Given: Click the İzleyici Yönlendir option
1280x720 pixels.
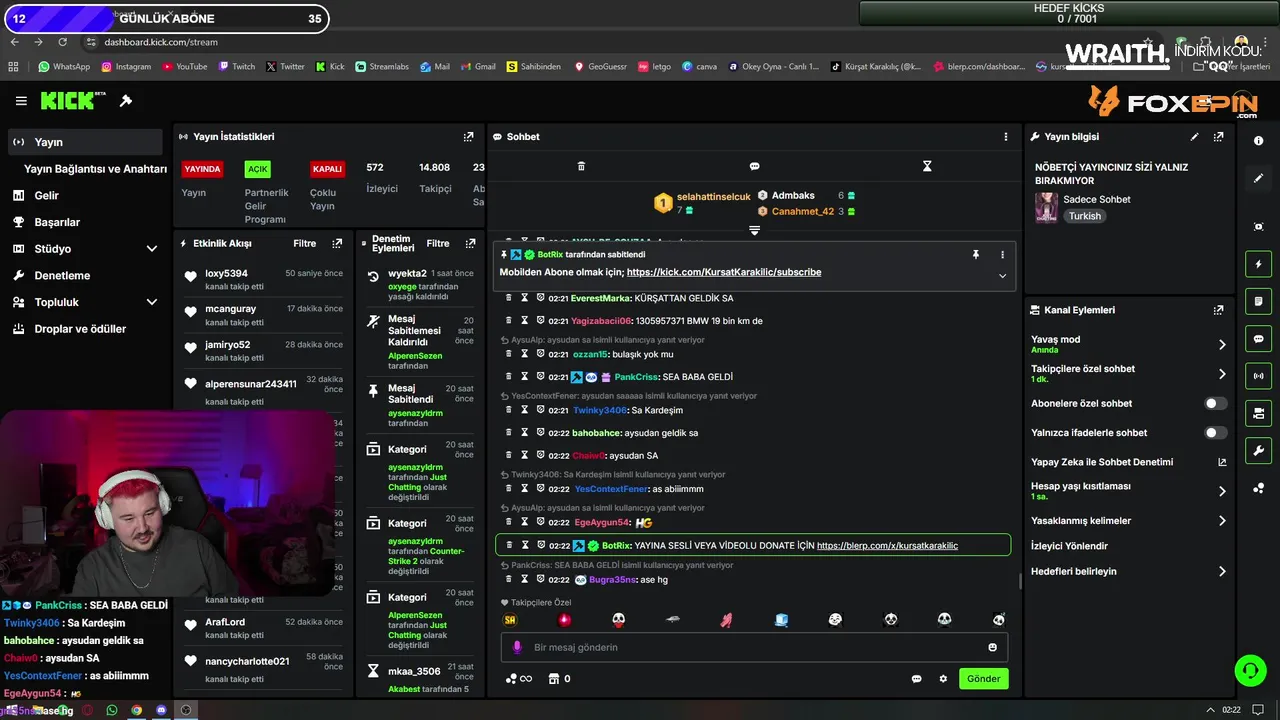Looking at the screenshot, I should pyautogui.click(x=1069, y=546).
